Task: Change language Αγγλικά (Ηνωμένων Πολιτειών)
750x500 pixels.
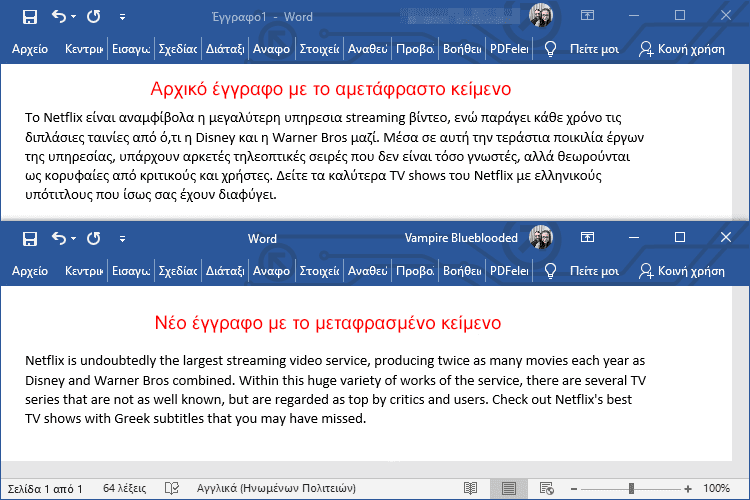Action: (276, 488)
